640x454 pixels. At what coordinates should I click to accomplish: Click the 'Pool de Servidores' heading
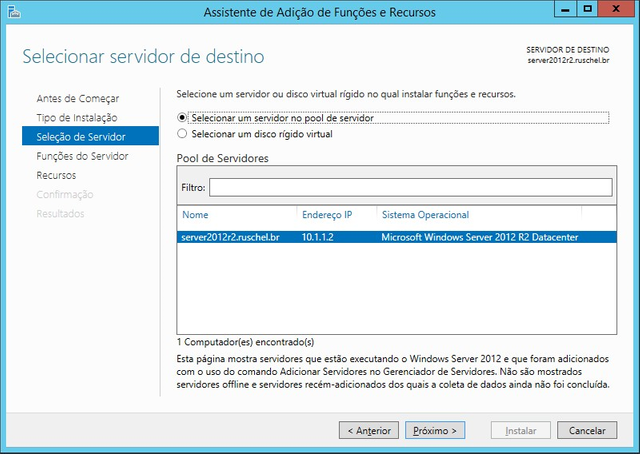pyautogui.click(x=222, y=158)
